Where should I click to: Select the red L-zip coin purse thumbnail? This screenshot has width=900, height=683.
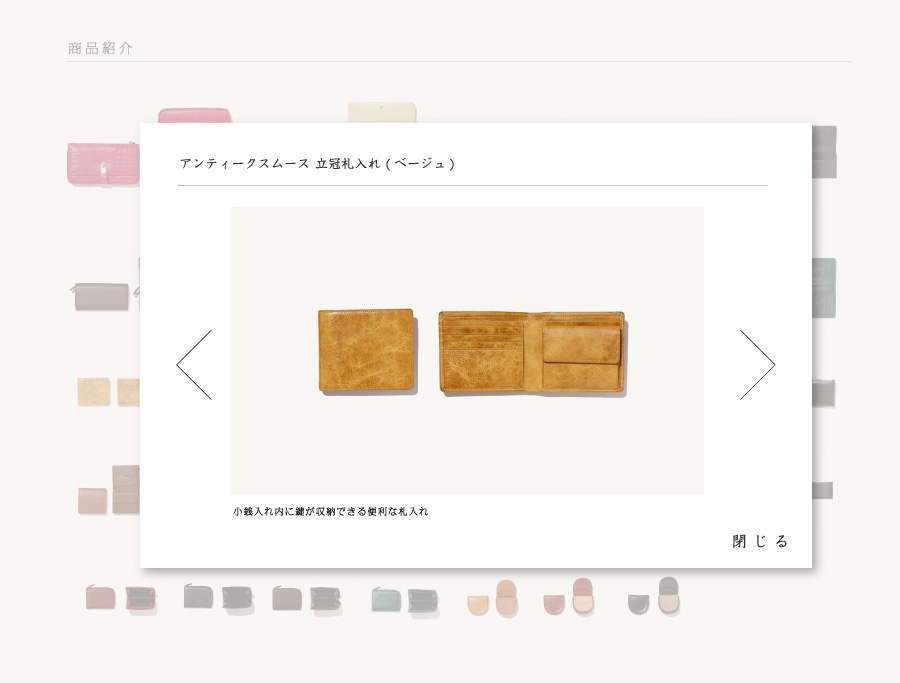click(121, 598)
